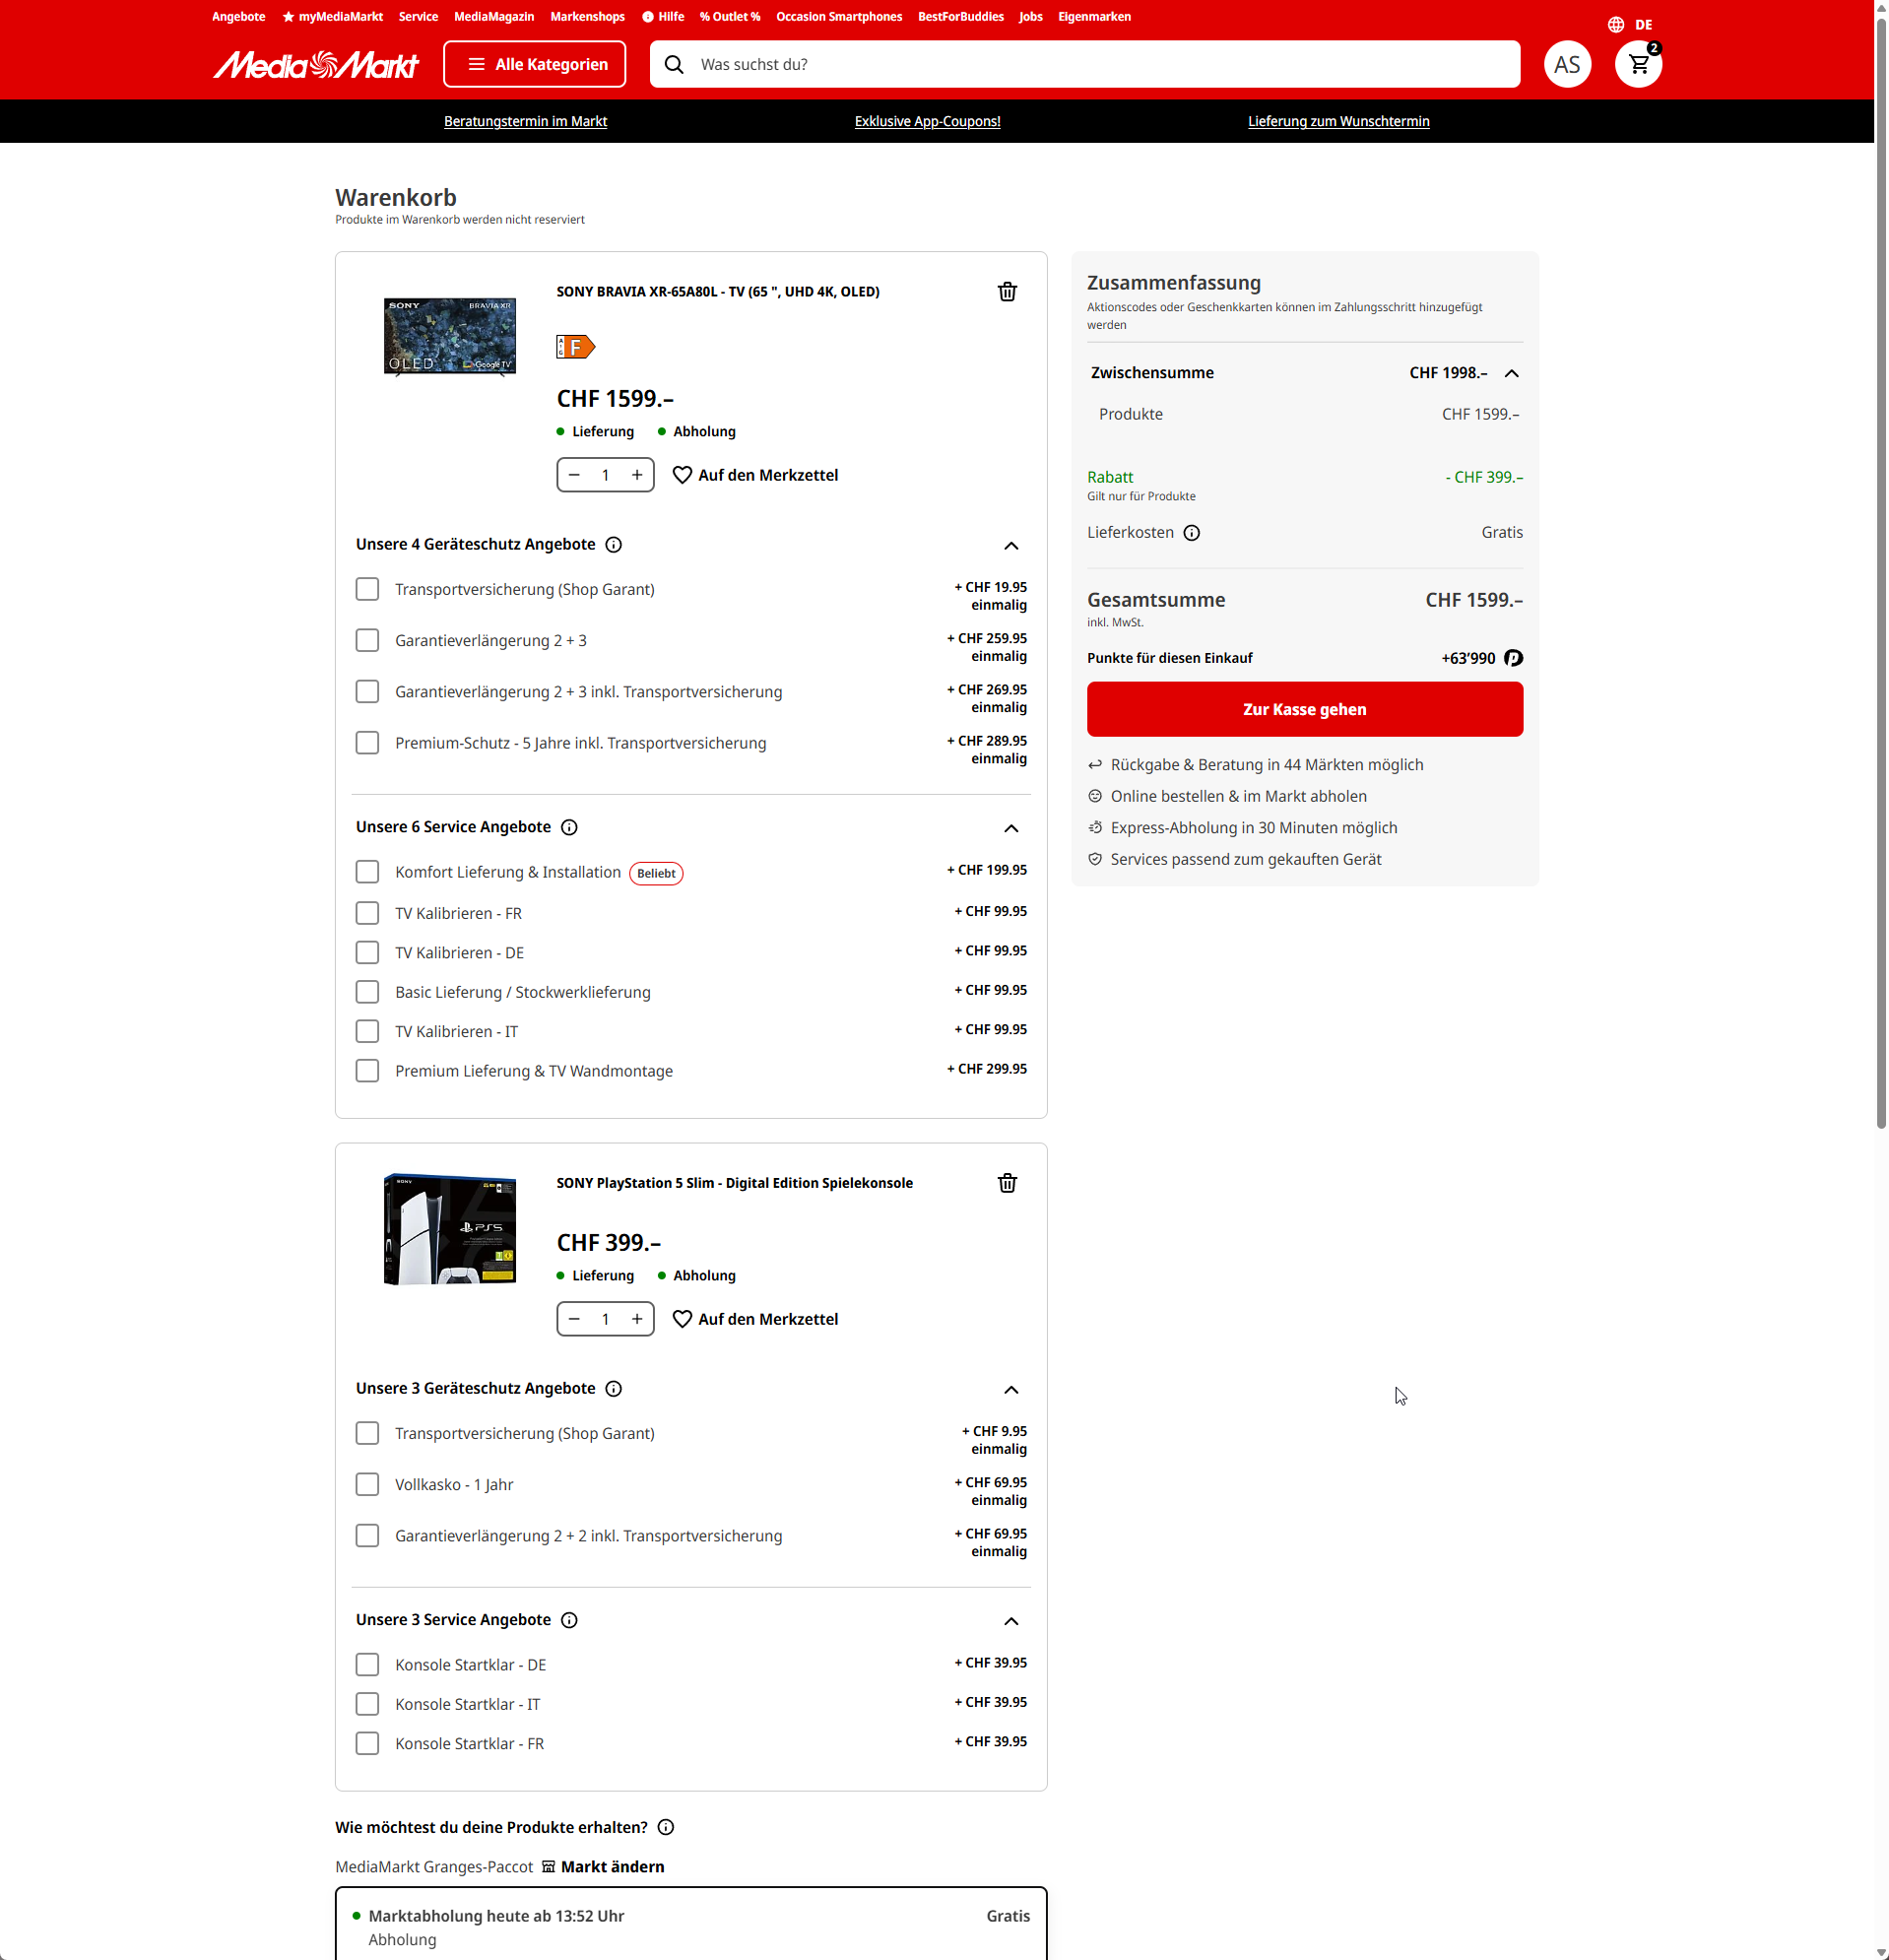The image size is (1889, 1960).
Task: Click Markt ändern store link
Action: pyautogui.click(x=603, y=1867)
